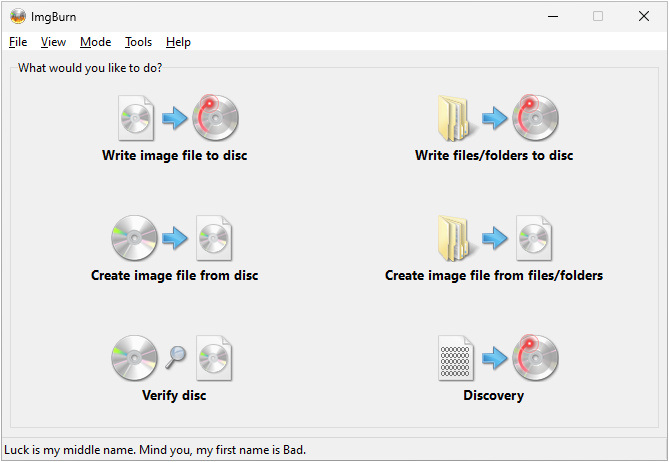Click the Create image file from files/folders icon
Screen dimensions: 669x462
[495, 238]
